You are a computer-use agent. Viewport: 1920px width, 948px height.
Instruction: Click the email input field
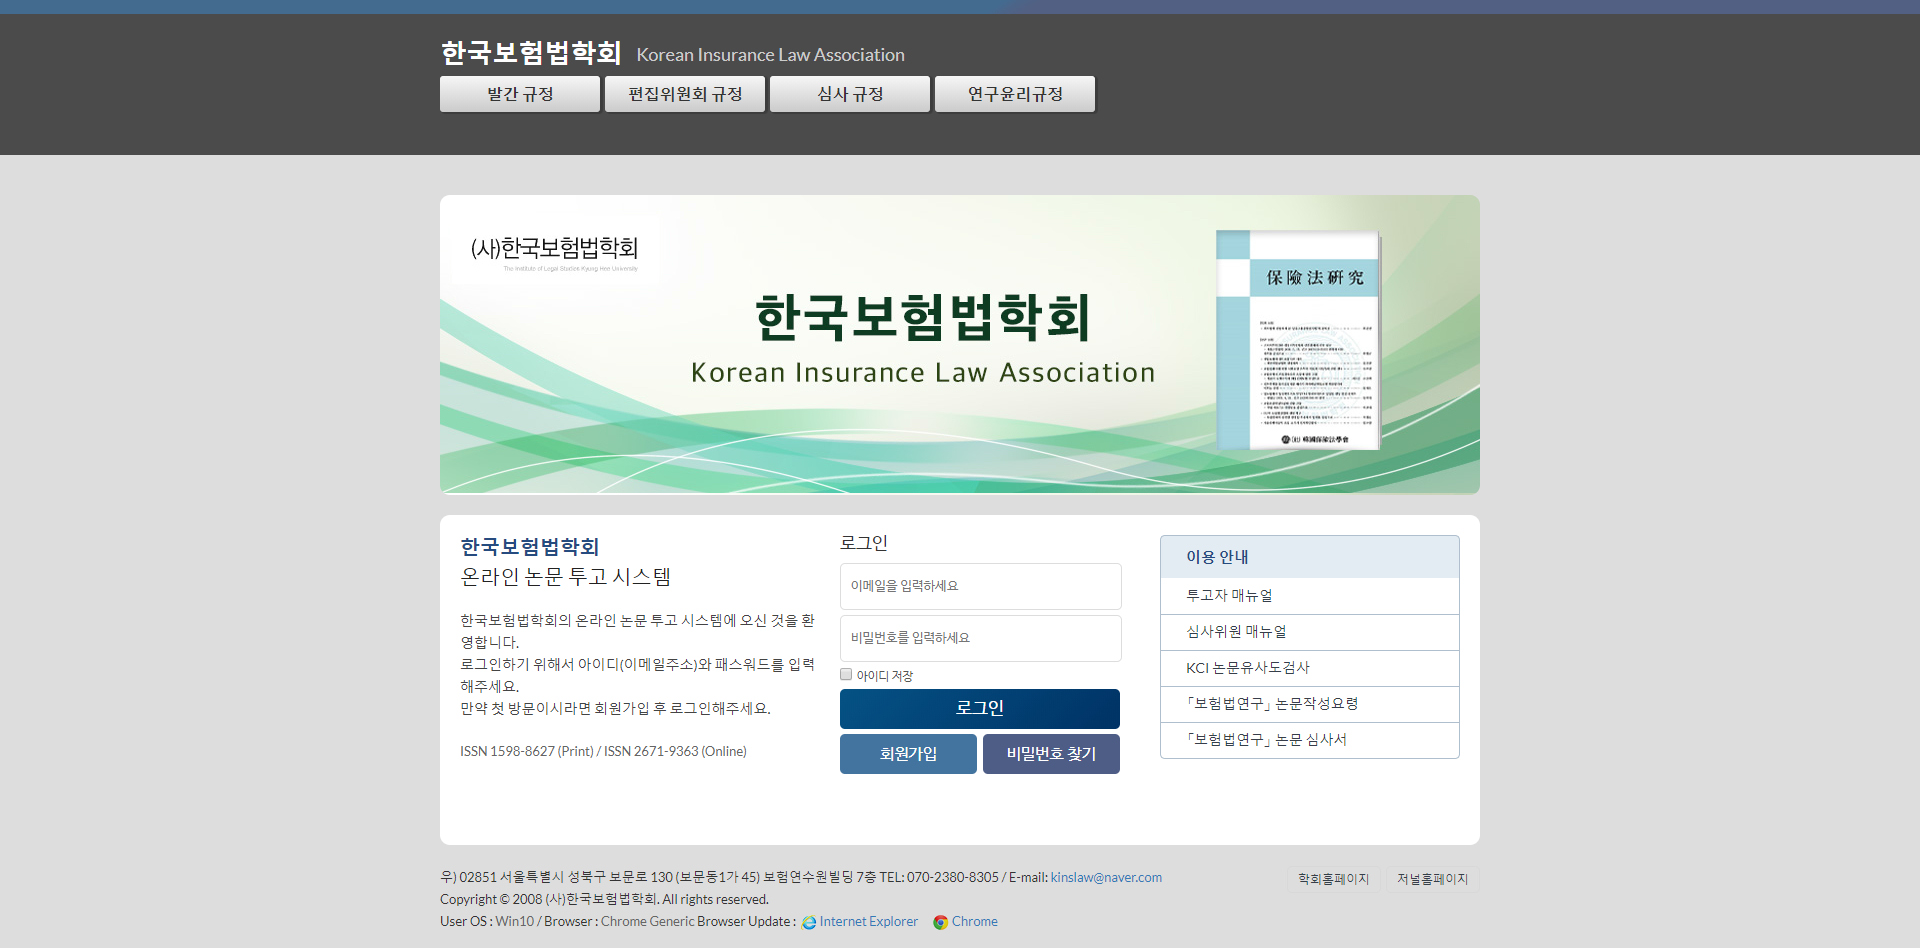point(980,586)
